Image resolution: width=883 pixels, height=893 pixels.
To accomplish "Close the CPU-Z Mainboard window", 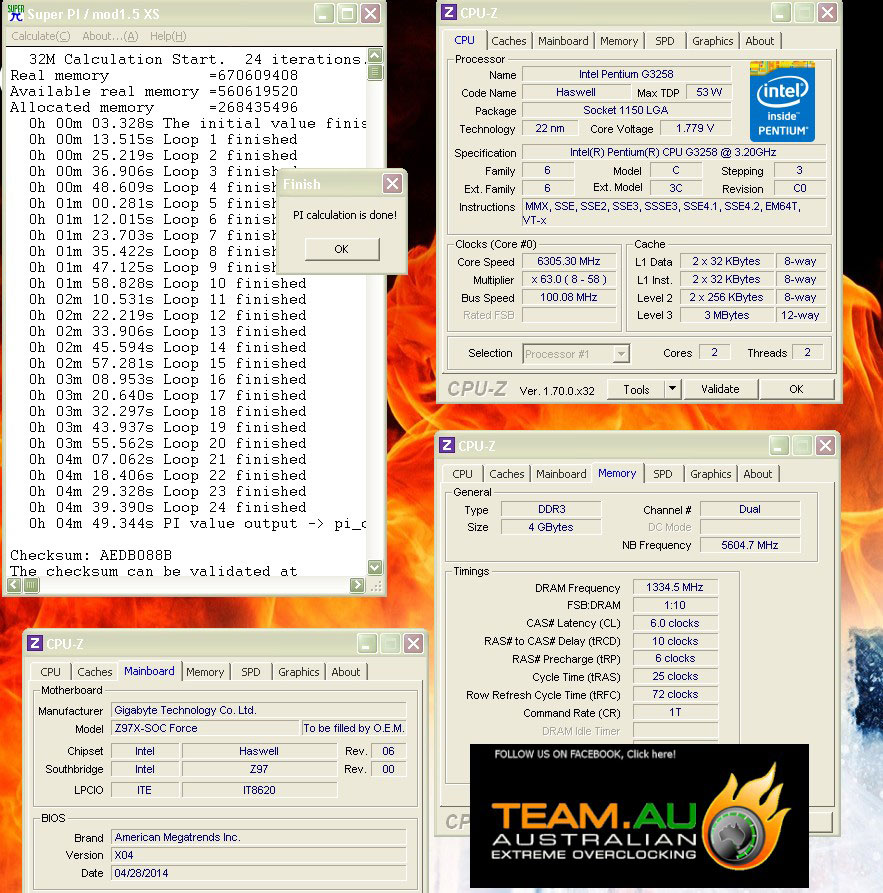I will pyautogui.click(x=414, y=644).
